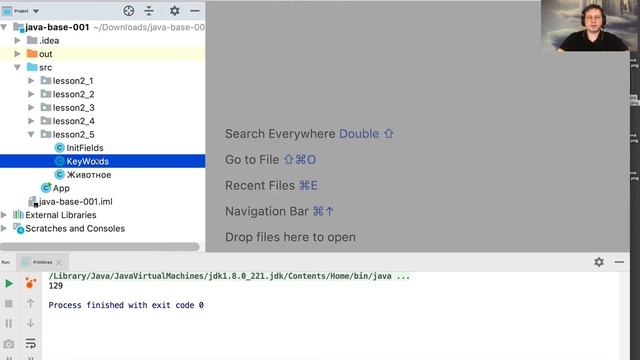
Task: Select the InitFields class
Action: [85, 148]
